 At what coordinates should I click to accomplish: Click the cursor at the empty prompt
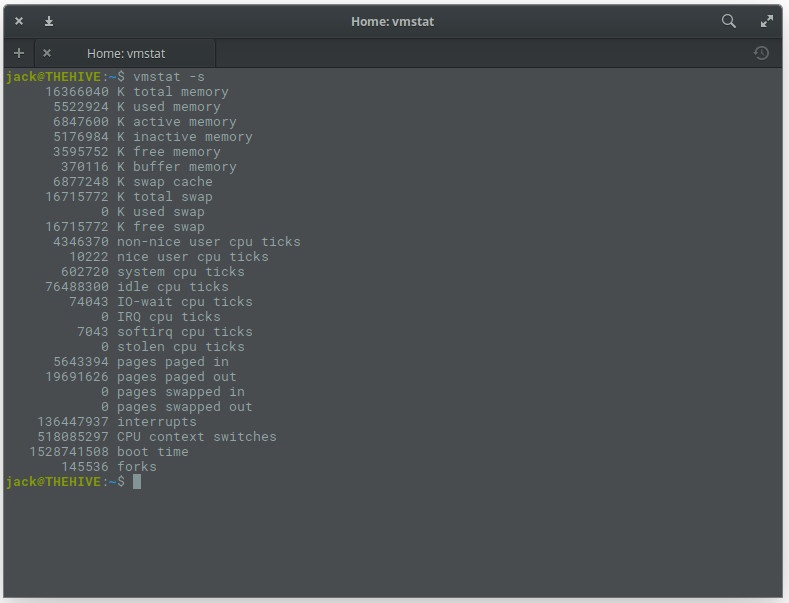click(x=137, y=482)
